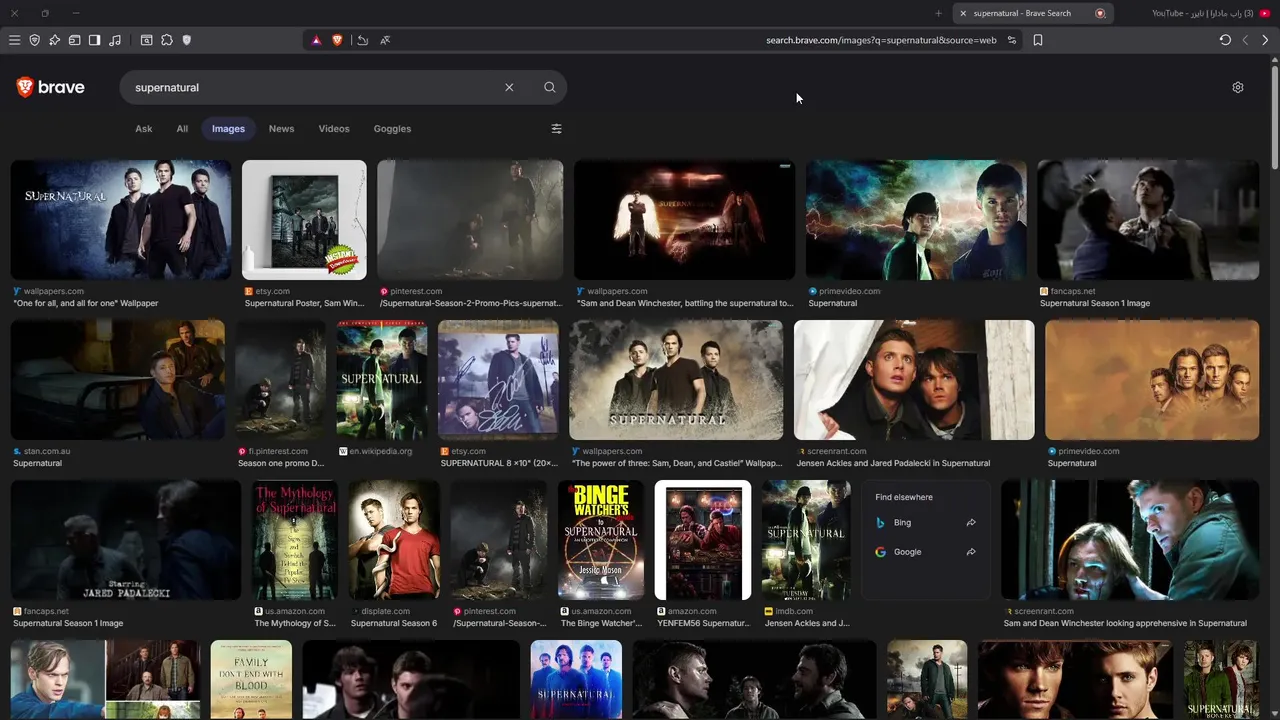Screen dimensions: 1280x720
Task: Submit search with magnifier icon
Action: 549,87
